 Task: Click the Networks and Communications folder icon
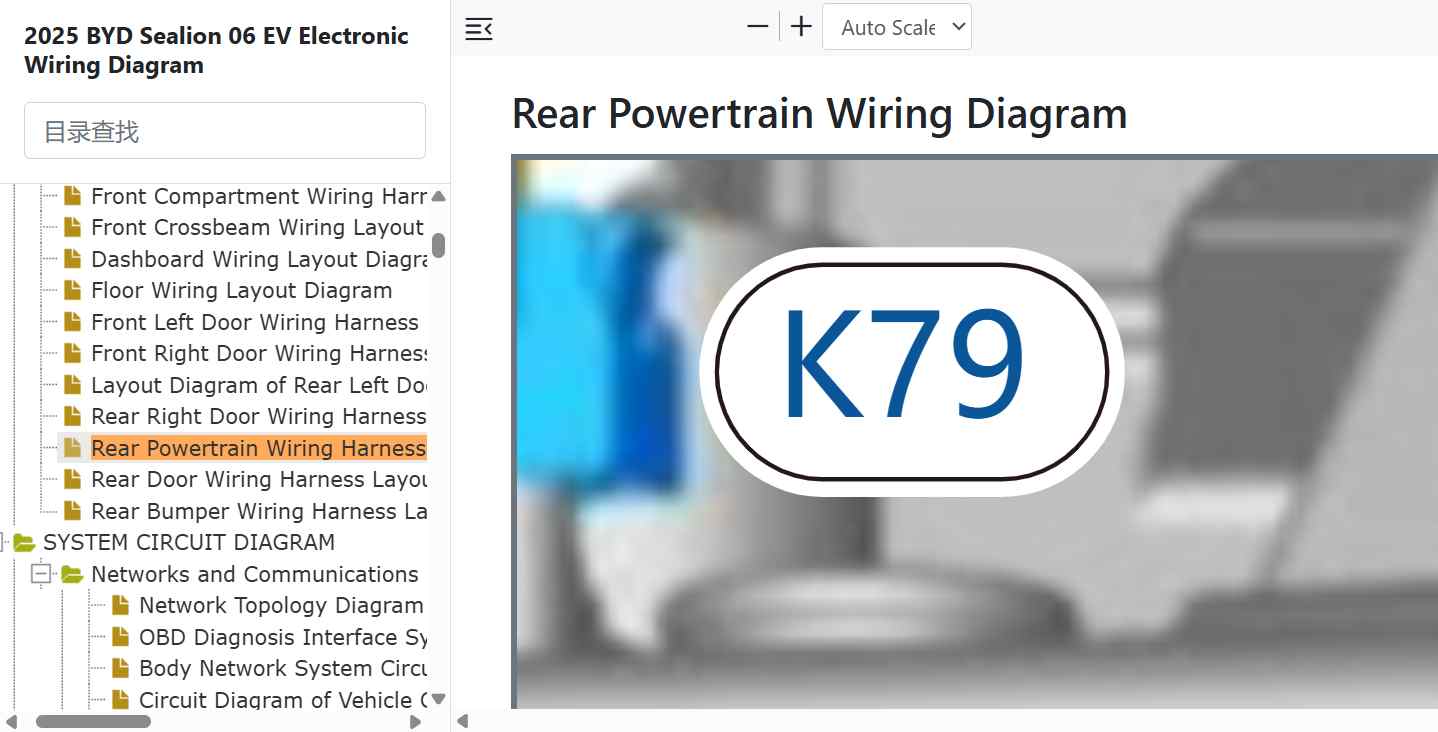[x=72, y=574]
